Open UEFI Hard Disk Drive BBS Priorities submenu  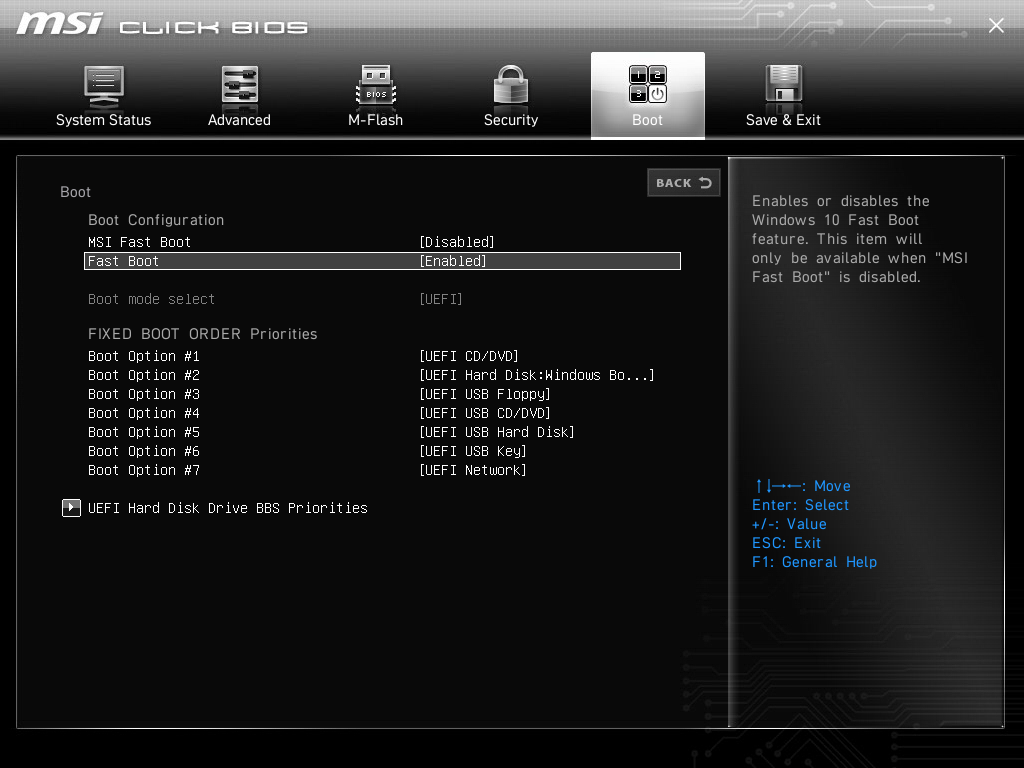[x=228, y=508]
